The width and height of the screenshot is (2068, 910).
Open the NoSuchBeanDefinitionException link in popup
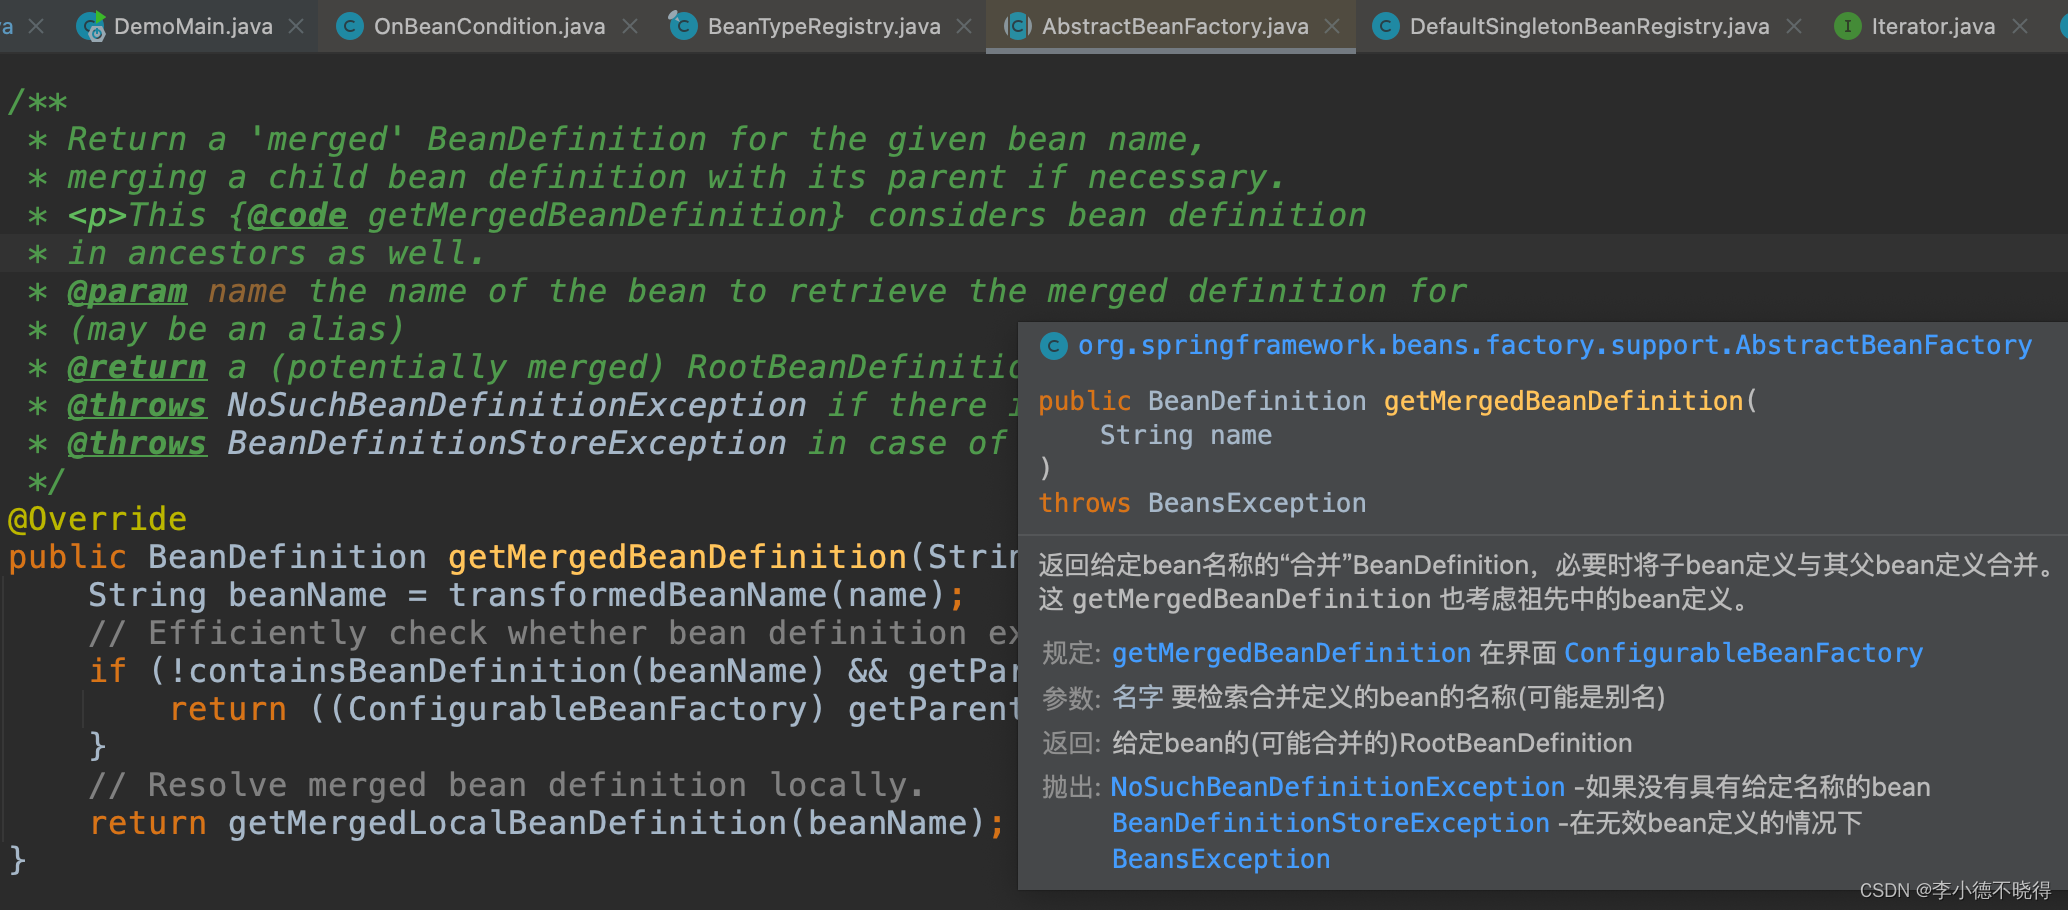click(x=1338, y=787)
